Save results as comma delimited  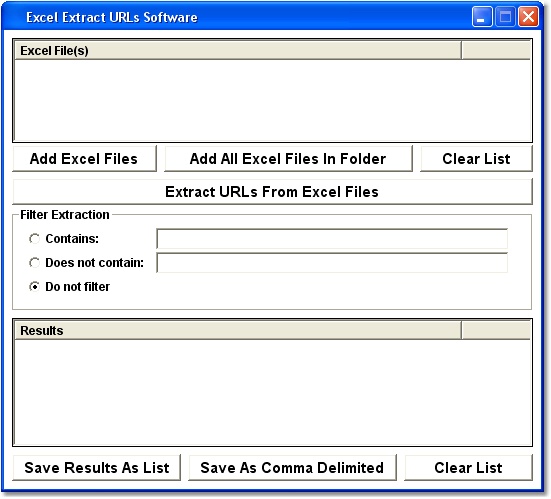[x=292, y=468]
